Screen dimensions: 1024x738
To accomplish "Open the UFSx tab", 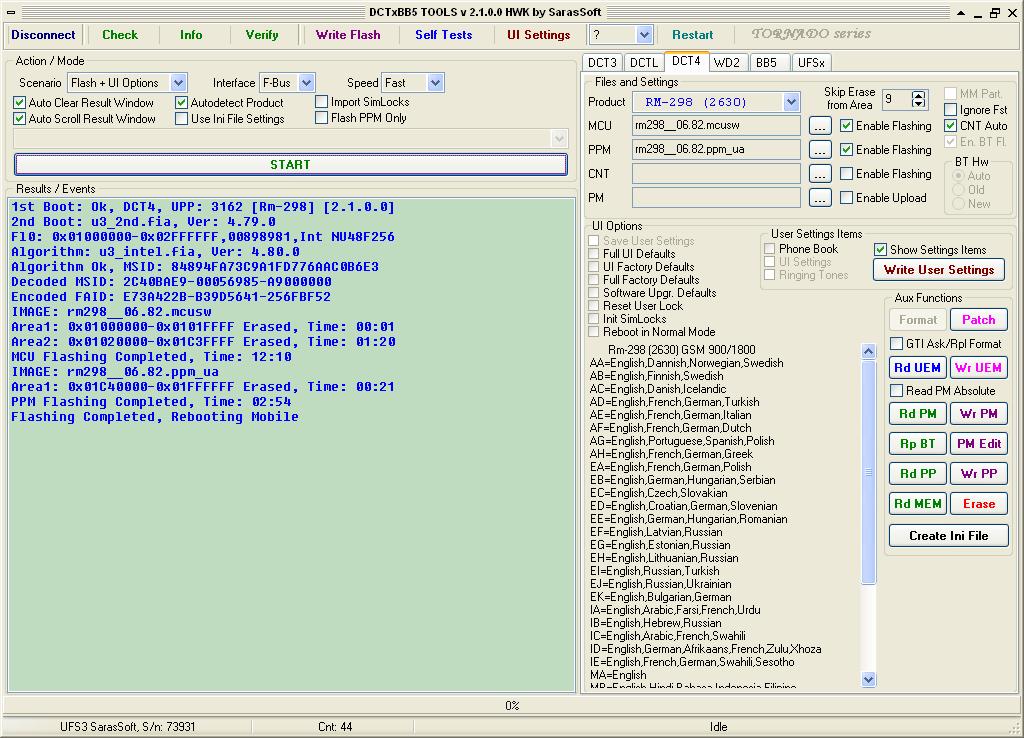I will 811,63.
